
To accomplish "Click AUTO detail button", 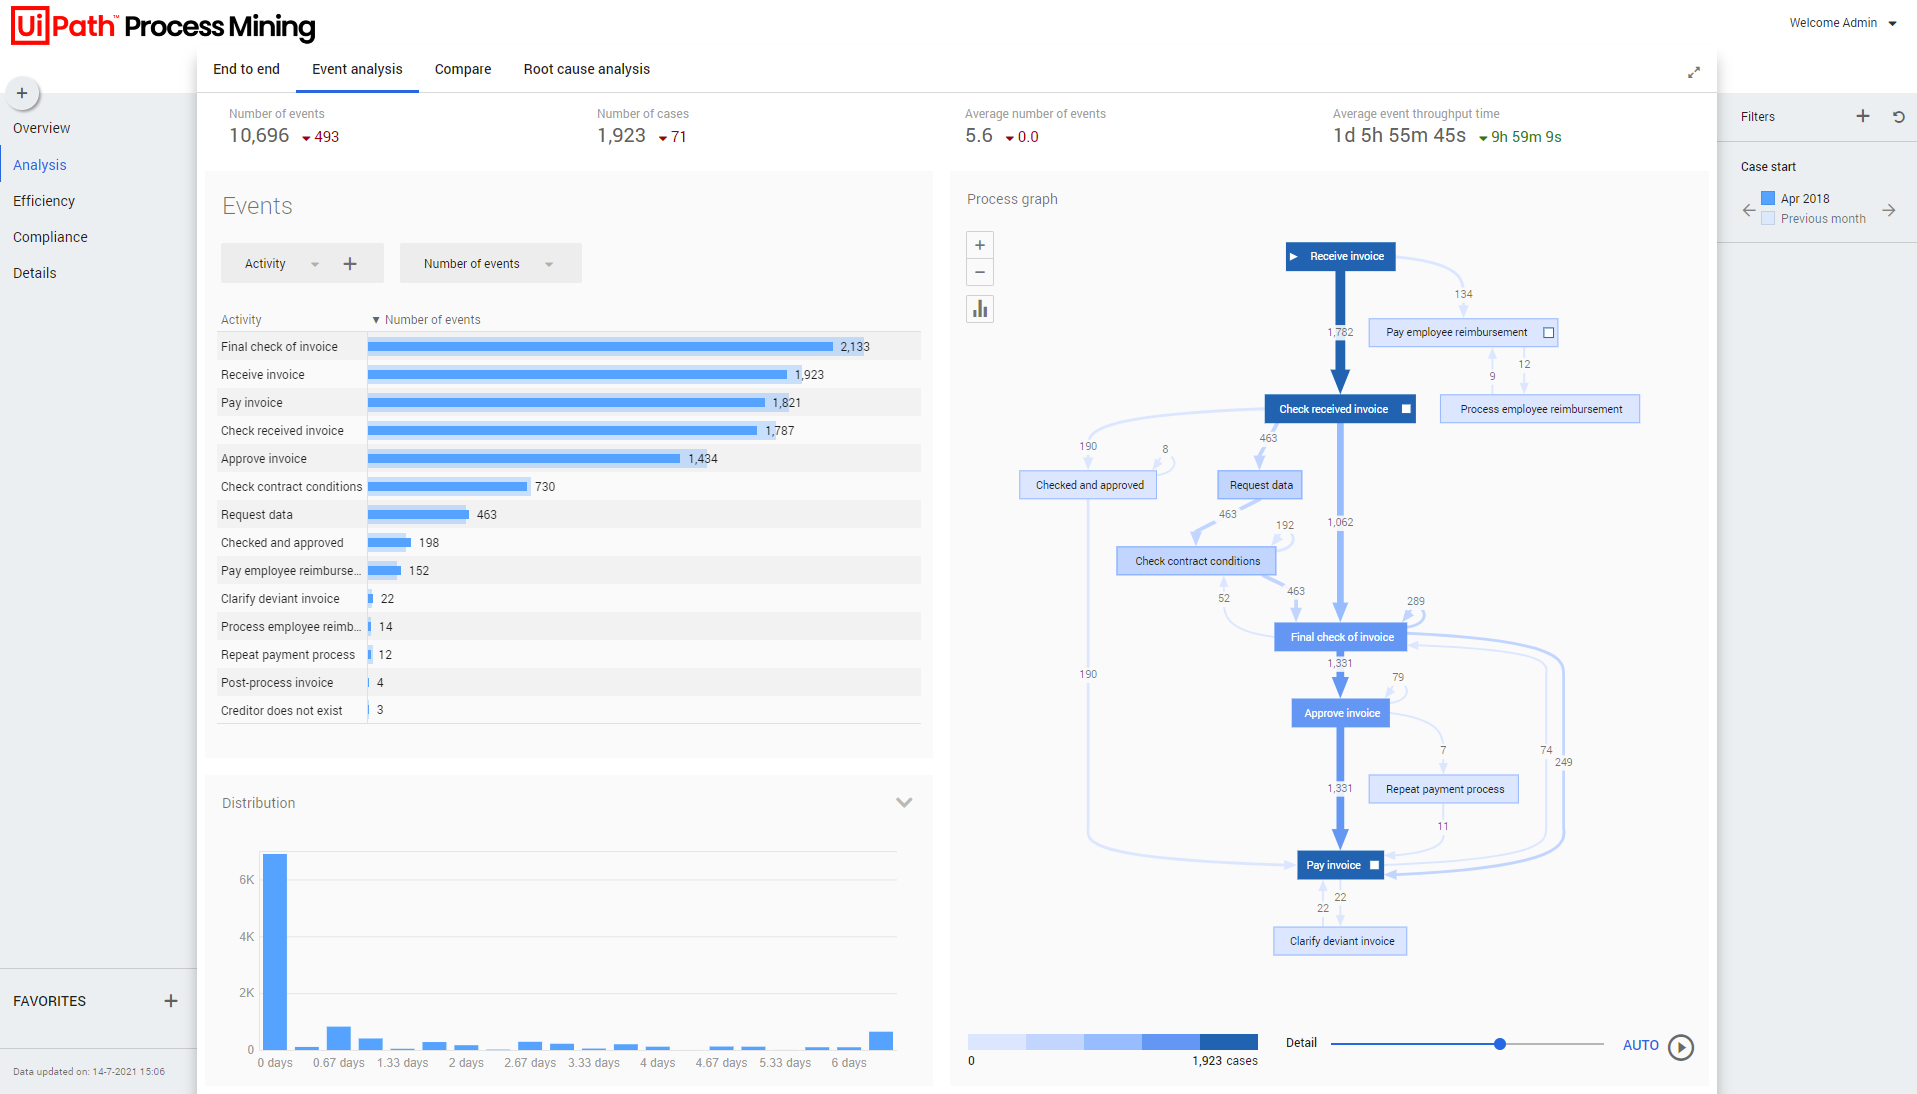I will [x=1640, y=1045].
